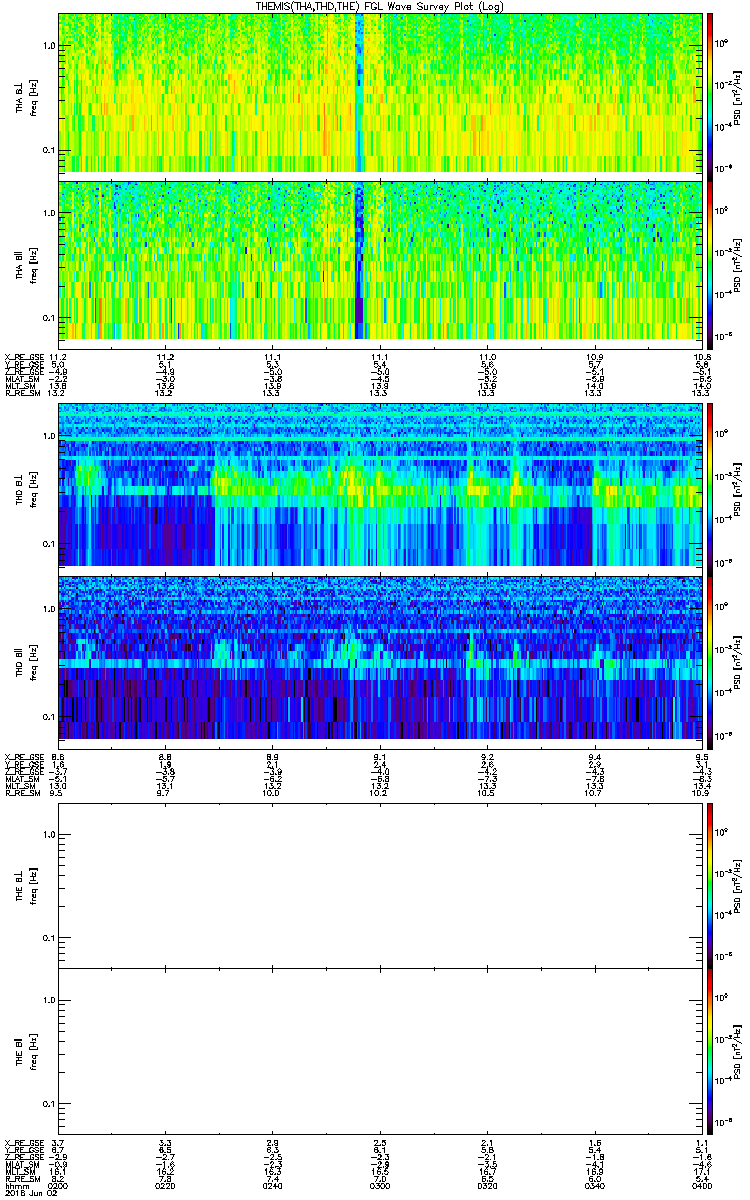Click the 0200 time label on bottom axis
This screenshot has height=1200, width=750.
coord(59,1185)
